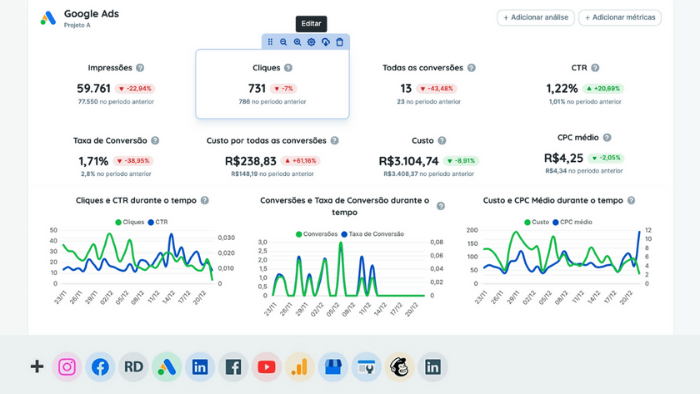Click the R$4,25 CPC médio value
This screenshot has width=700, height=394.
(x=563, y=158)
